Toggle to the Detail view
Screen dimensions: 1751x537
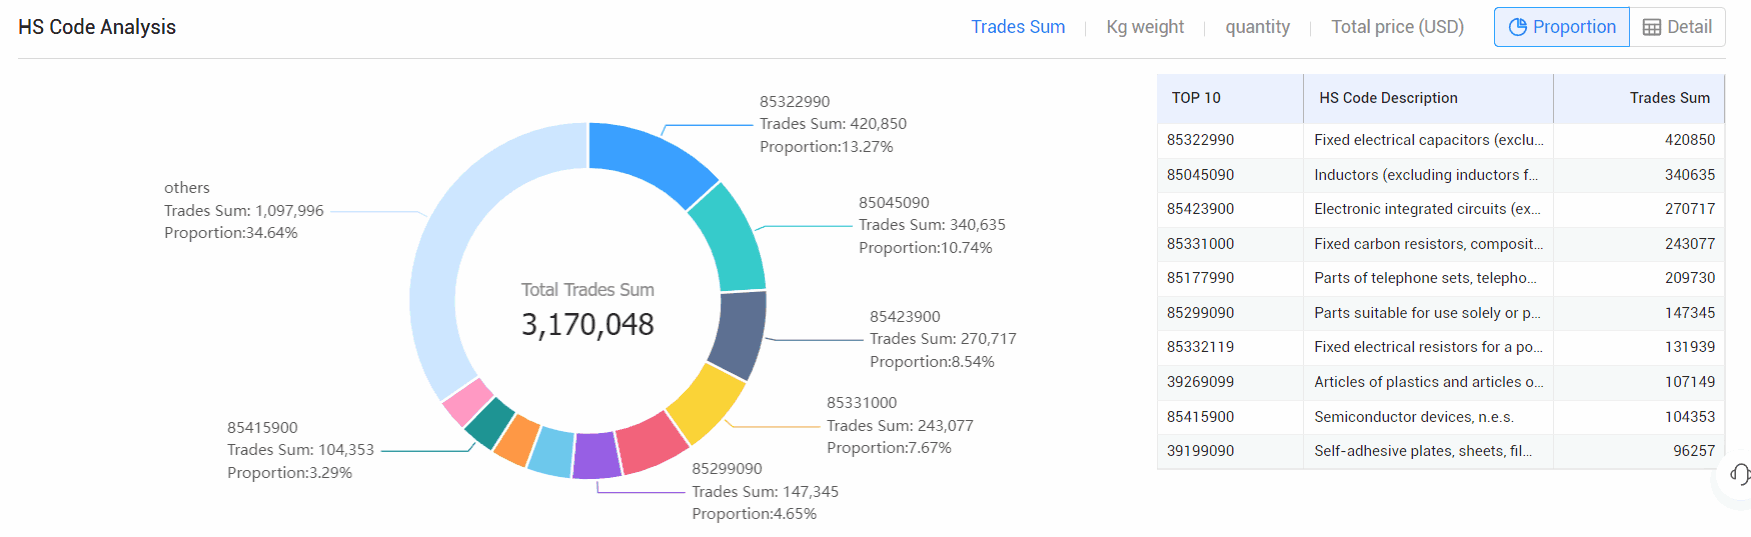coord(1677,27)
